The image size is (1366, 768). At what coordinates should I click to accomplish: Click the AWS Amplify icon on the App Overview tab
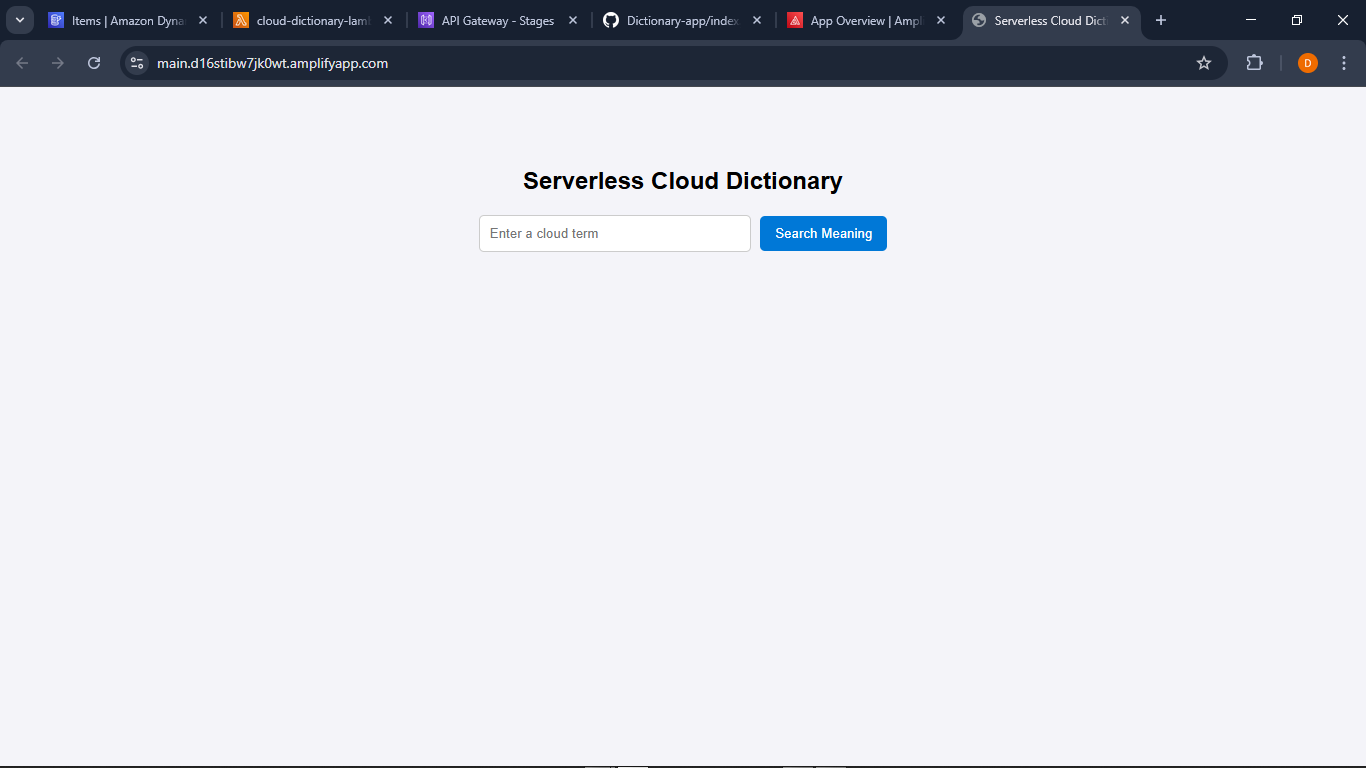click(x=795, y=20)
